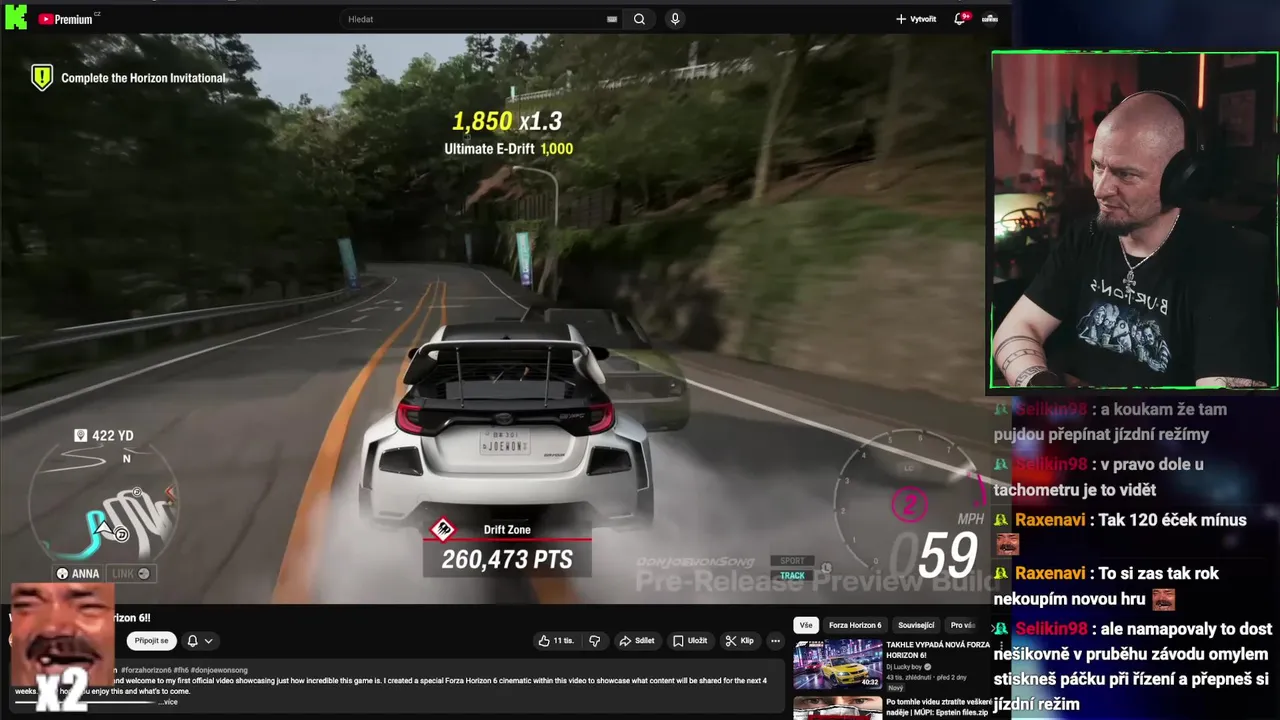Open the notifications bell in header

[960, 19]
